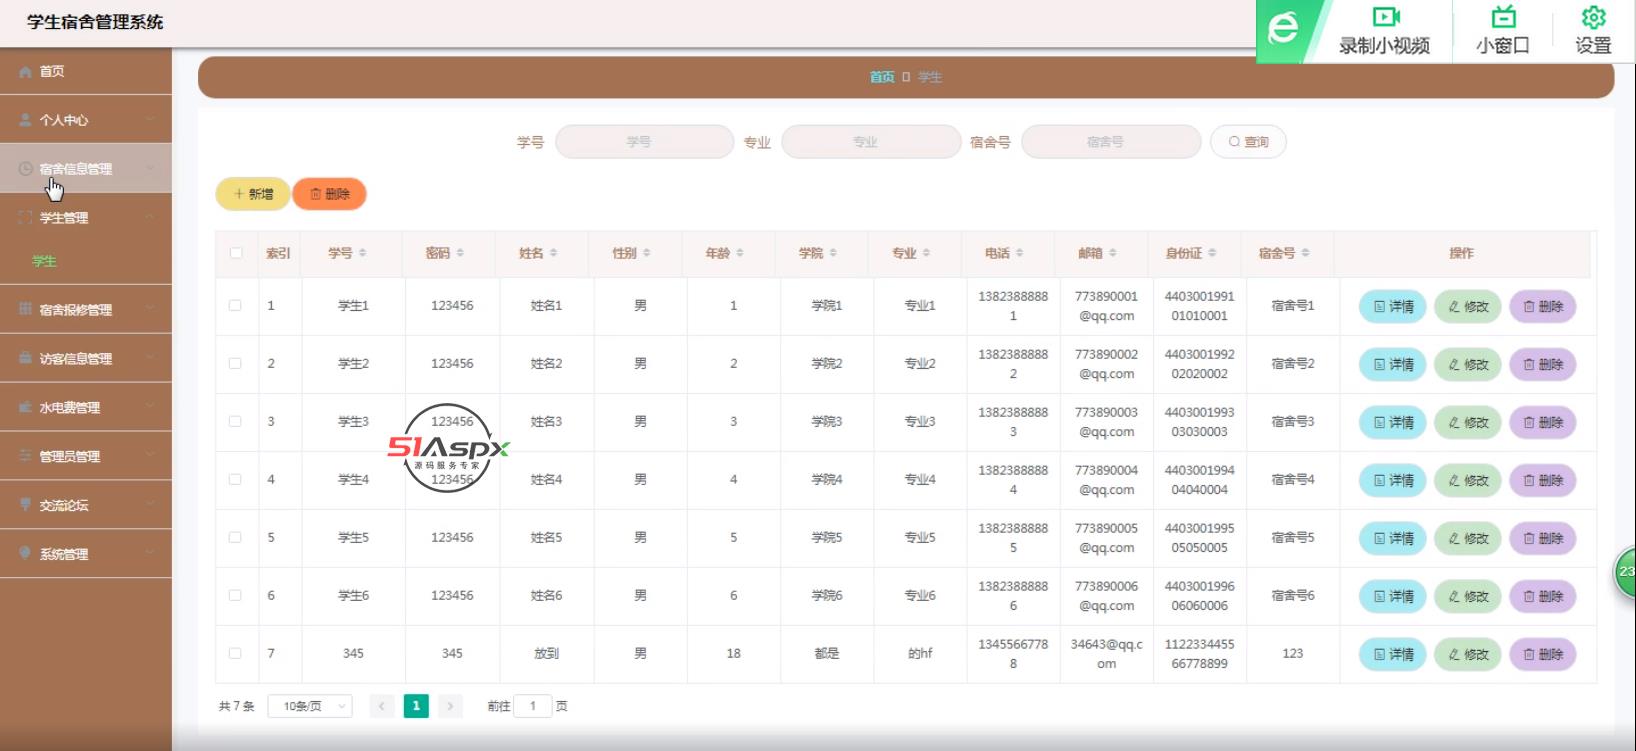Sort the 年龄 column using sort arrows

pos(740,254)
